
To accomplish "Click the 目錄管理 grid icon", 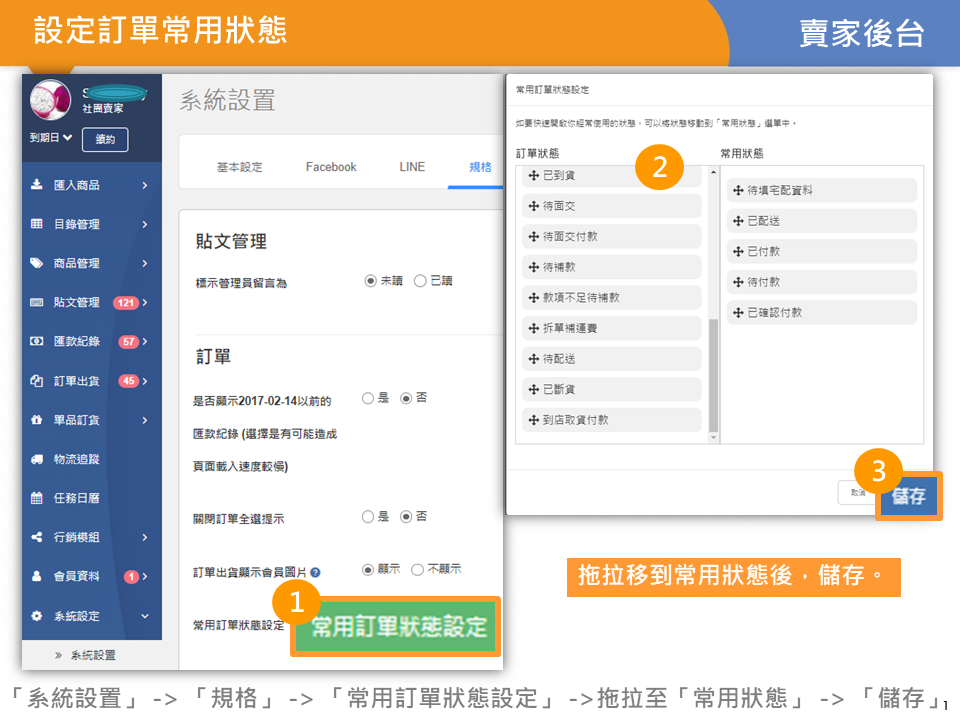I will tap(37, 224).
